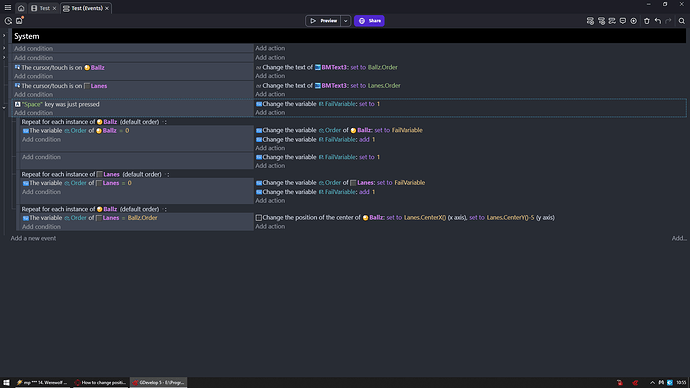
Task: Add action under BMText3 set to Ballz.Order
Action: (x=270, y=76)
